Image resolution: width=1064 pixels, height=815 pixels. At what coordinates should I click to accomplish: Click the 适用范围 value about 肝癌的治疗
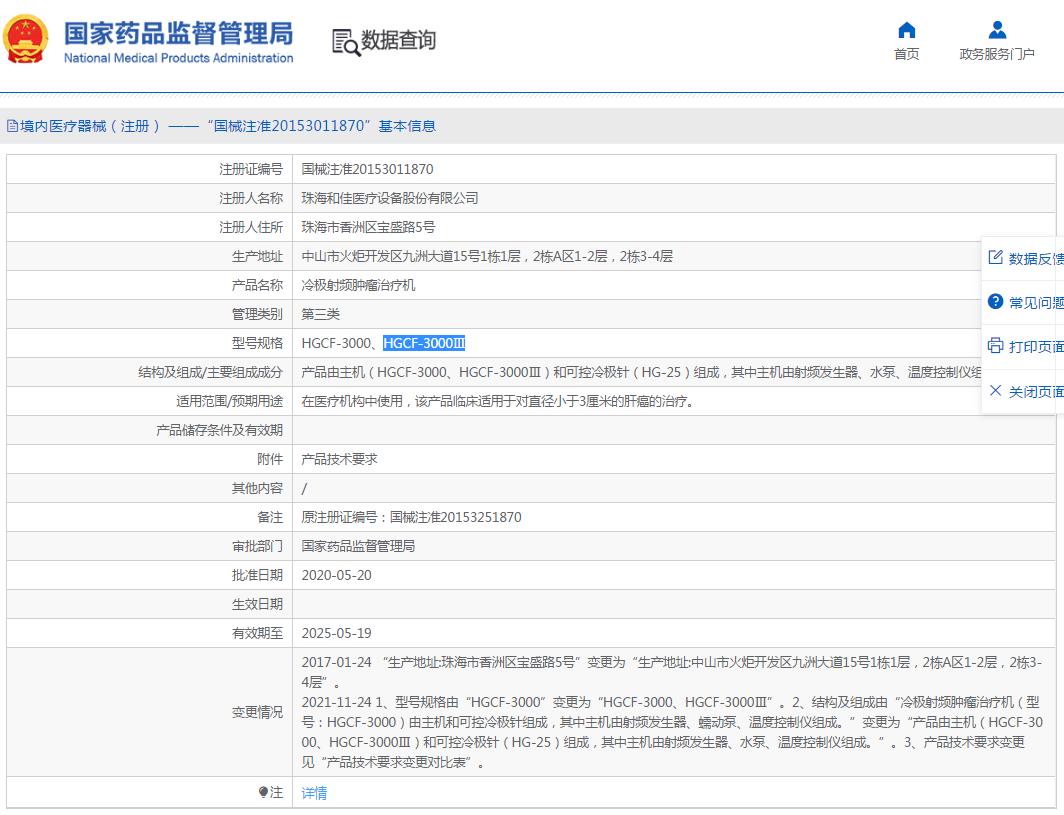499,402
